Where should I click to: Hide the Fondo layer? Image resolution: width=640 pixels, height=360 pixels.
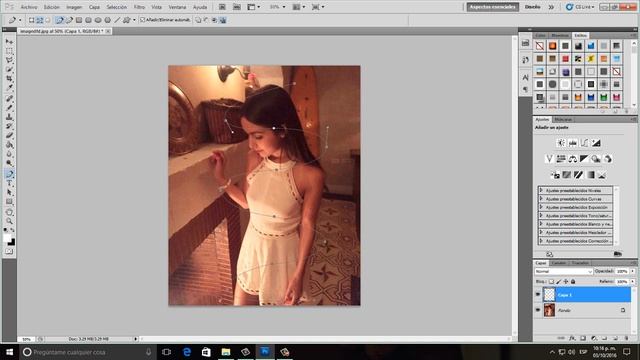tap(538, 310)
